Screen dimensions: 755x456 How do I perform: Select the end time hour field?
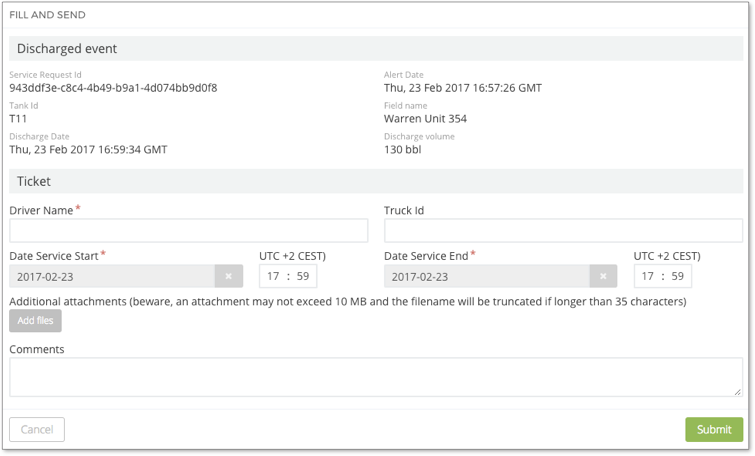coord(648,276)
